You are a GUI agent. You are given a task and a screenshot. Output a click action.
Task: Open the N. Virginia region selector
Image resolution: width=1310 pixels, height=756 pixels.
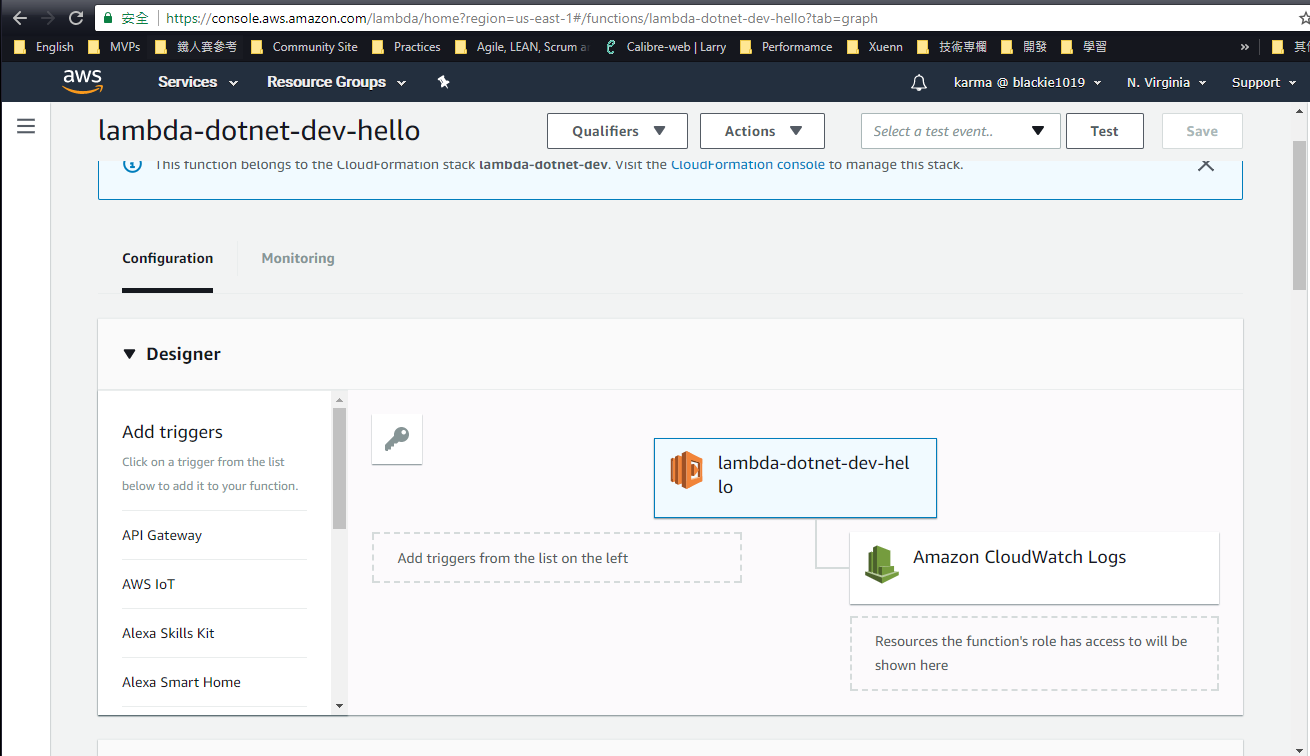(1166, 82)
